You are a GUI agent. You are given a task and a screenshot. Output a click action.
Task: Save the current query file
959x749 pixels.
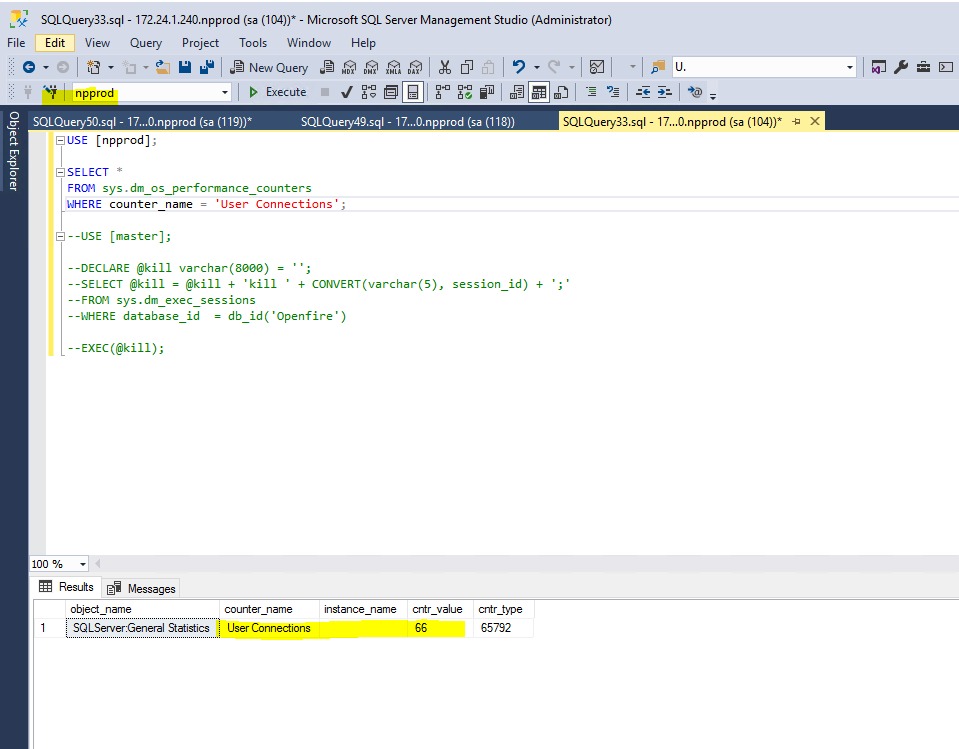click(185, 67)
